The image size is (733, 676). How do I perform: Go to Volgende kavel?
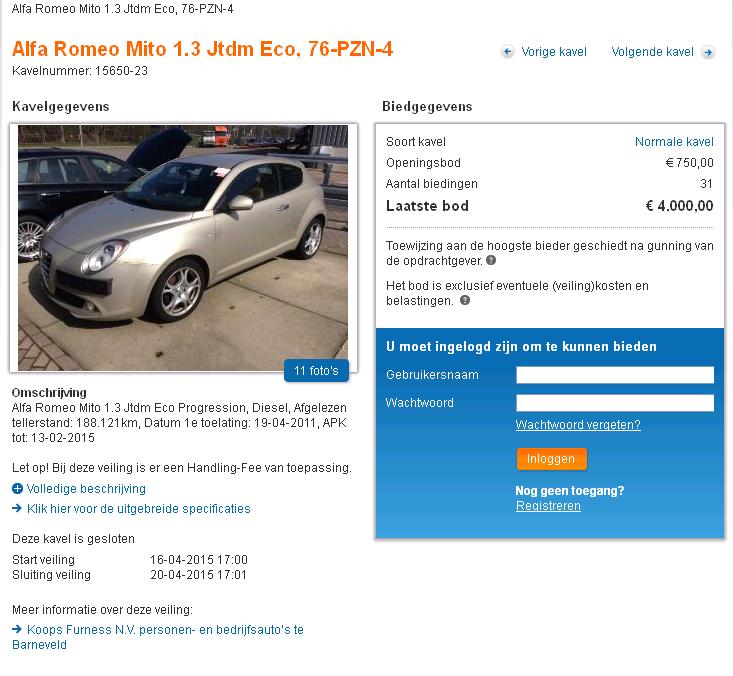pos(652,52)
